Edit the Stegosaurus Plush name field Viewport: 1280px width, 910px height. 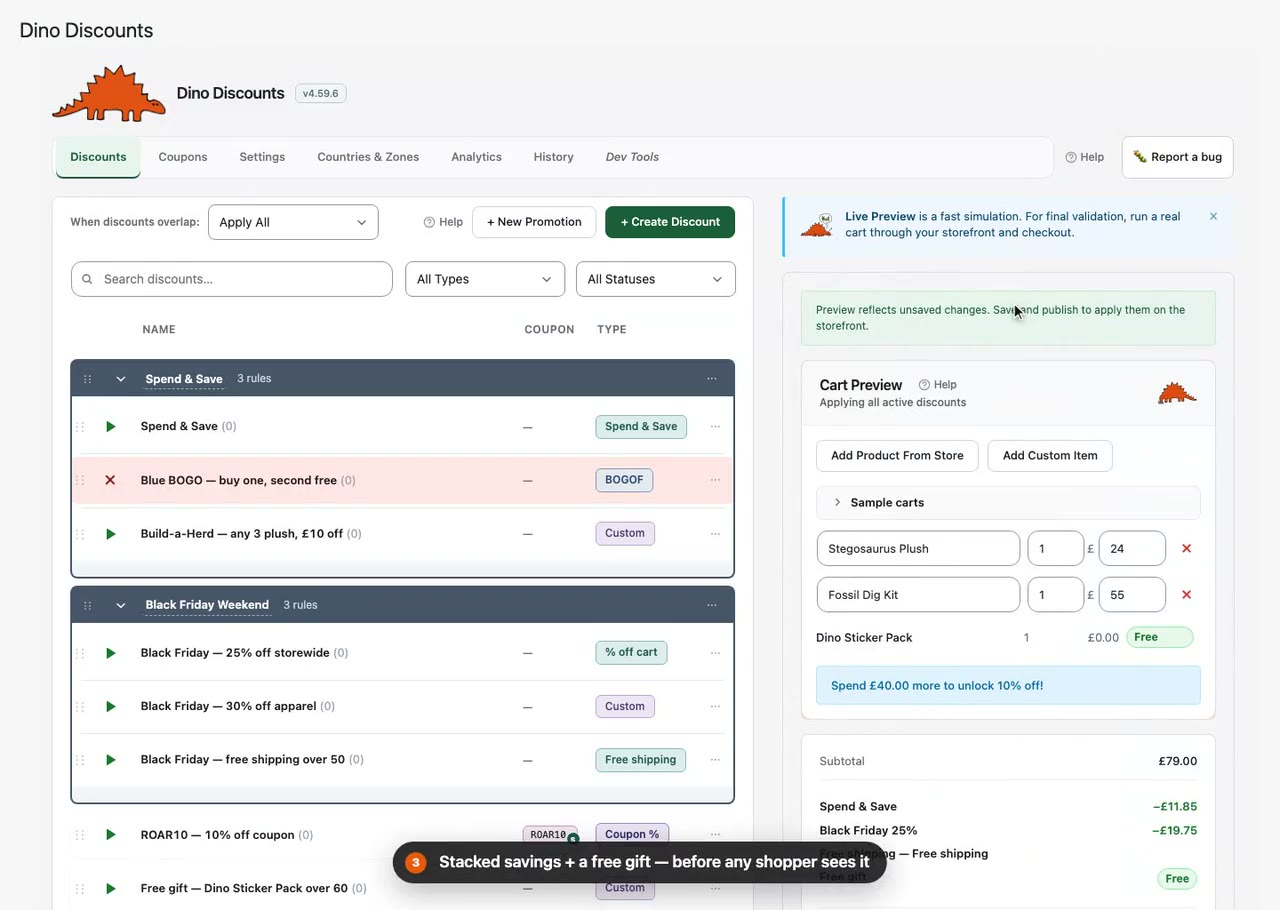pos(918,549)
